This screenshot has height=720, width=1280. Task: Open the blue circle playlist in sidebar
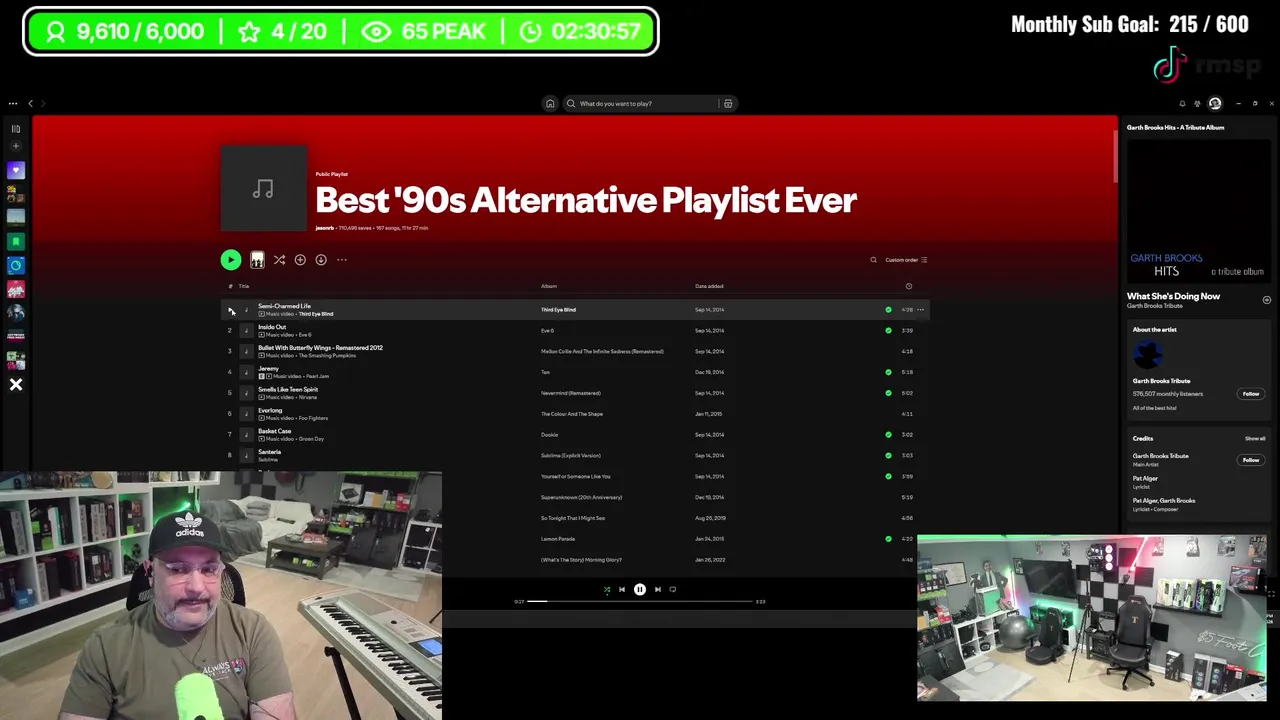click(16, 265)
